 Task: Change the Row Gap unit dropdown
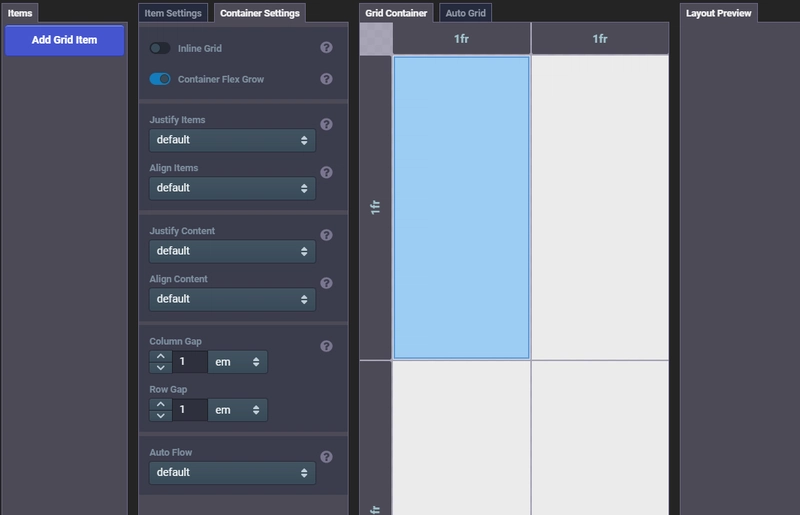point(237,410)
